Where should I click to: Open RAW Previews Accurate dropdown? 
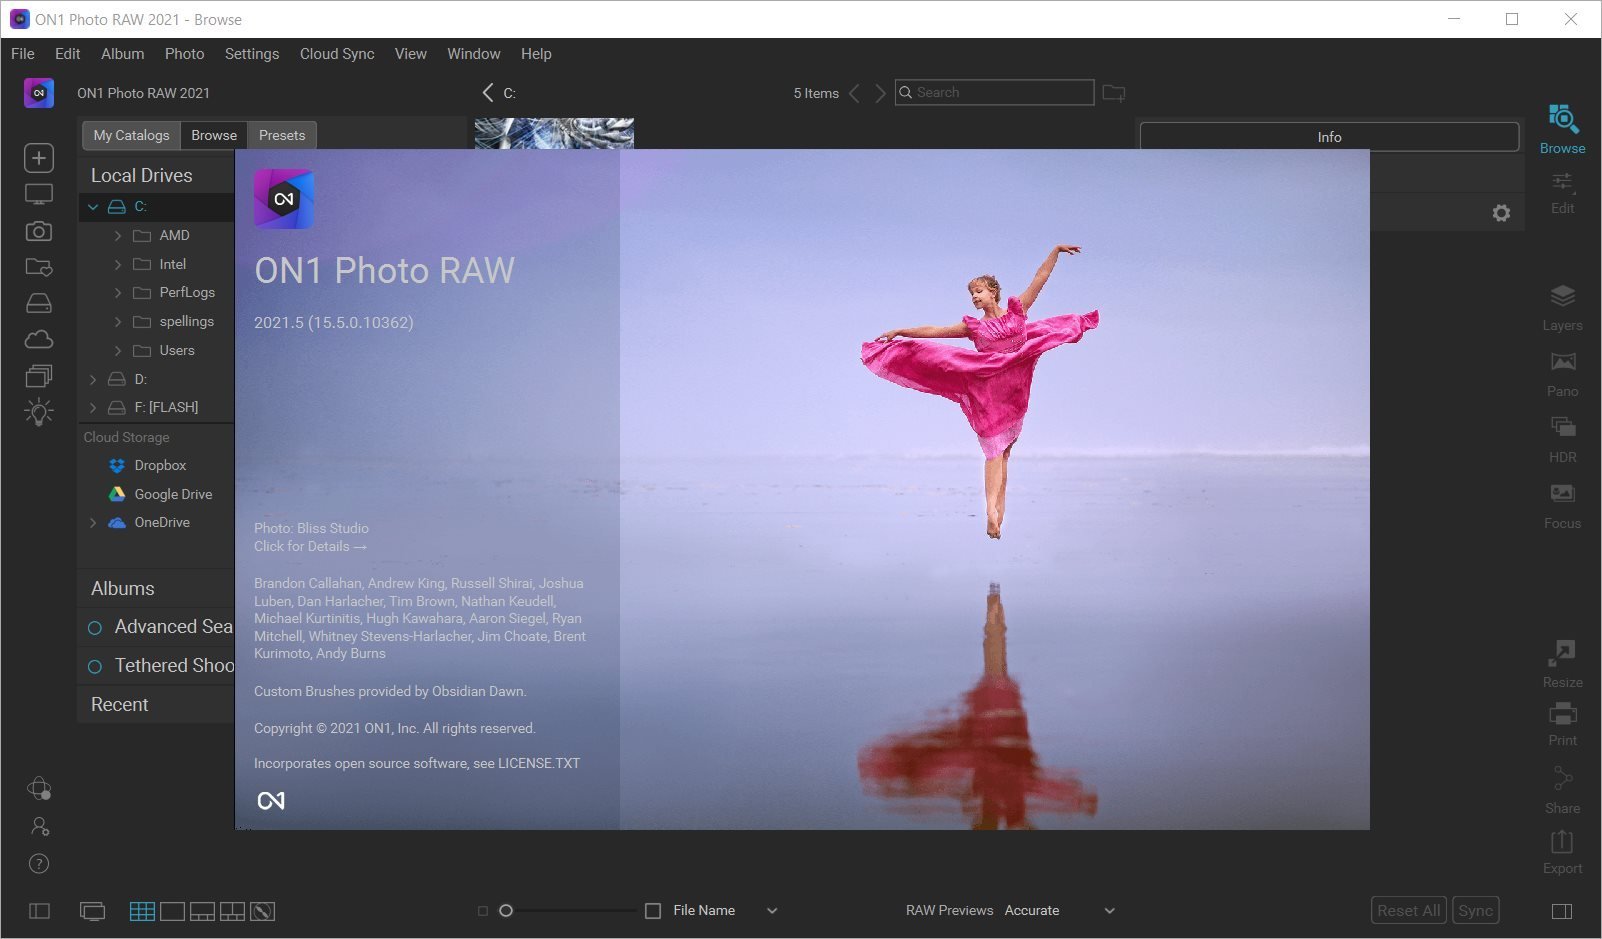click(1109, 911)
